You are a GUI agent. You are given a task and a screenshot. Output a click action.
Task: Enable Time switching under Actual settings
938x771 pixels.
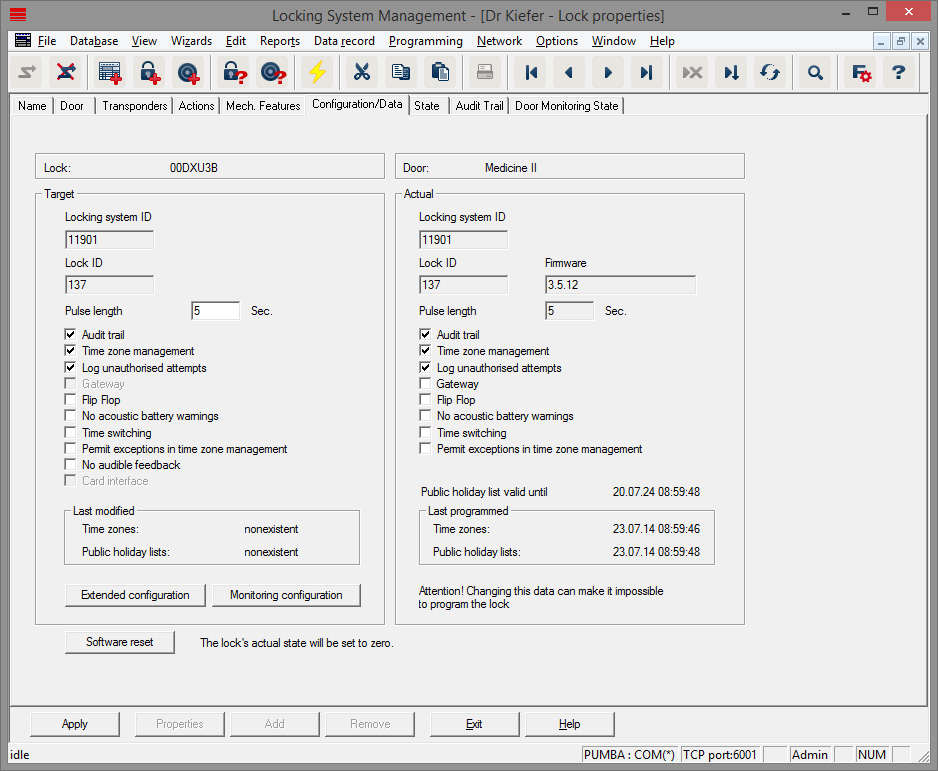point(424,431)
